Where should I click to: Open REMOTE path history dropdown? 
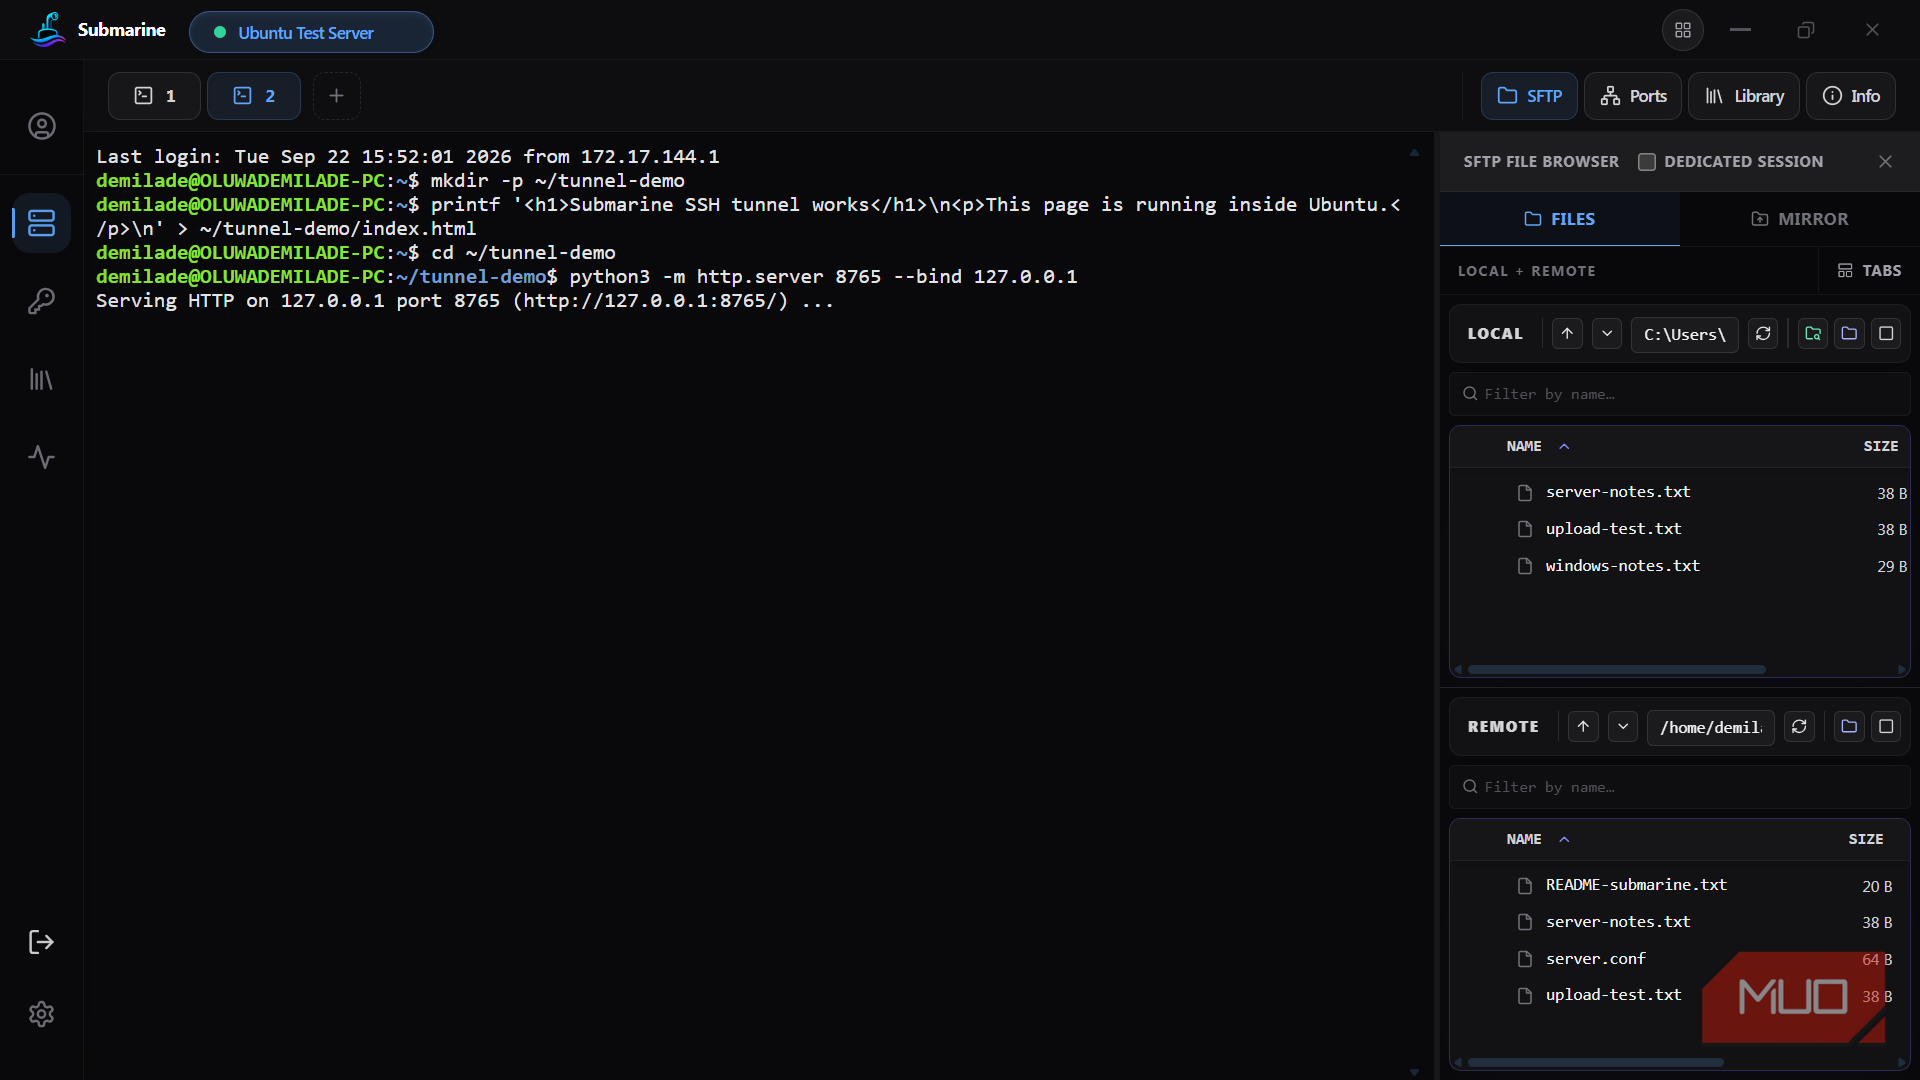coord(1623,726)
